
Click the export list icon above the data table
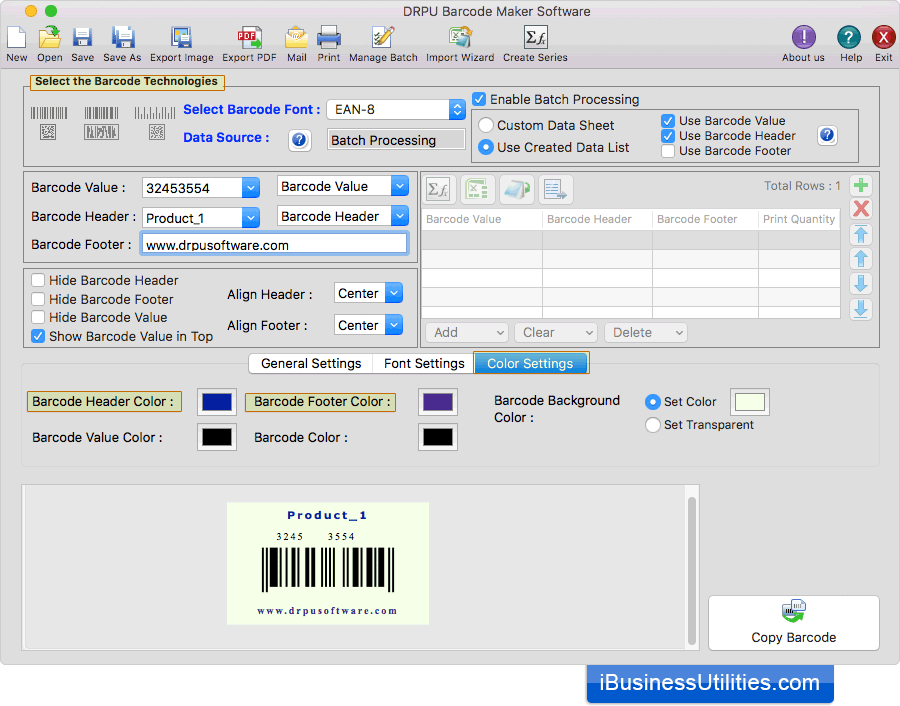point(554,189)
